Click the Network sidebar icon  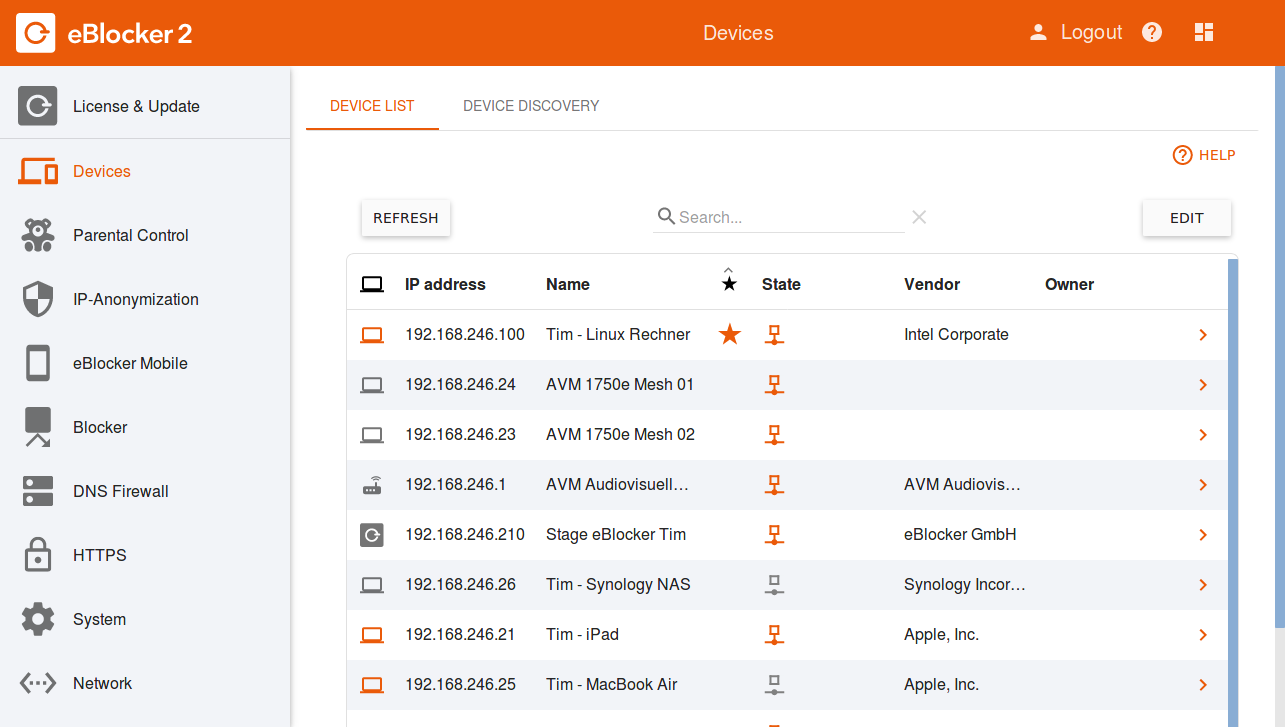[38, 683]
